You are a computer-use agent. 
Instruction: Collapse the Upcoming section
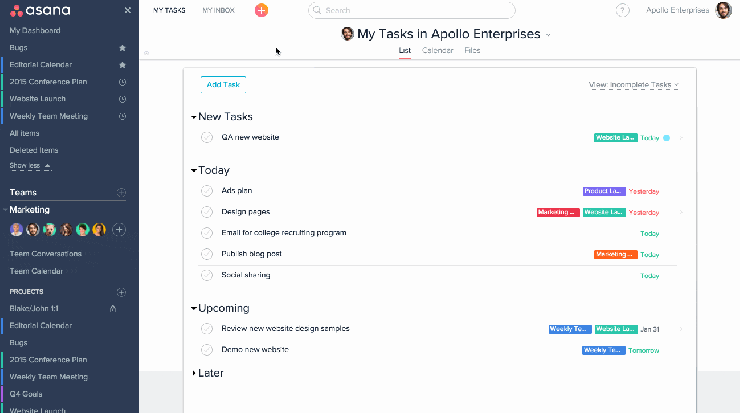tap(194, 309)
